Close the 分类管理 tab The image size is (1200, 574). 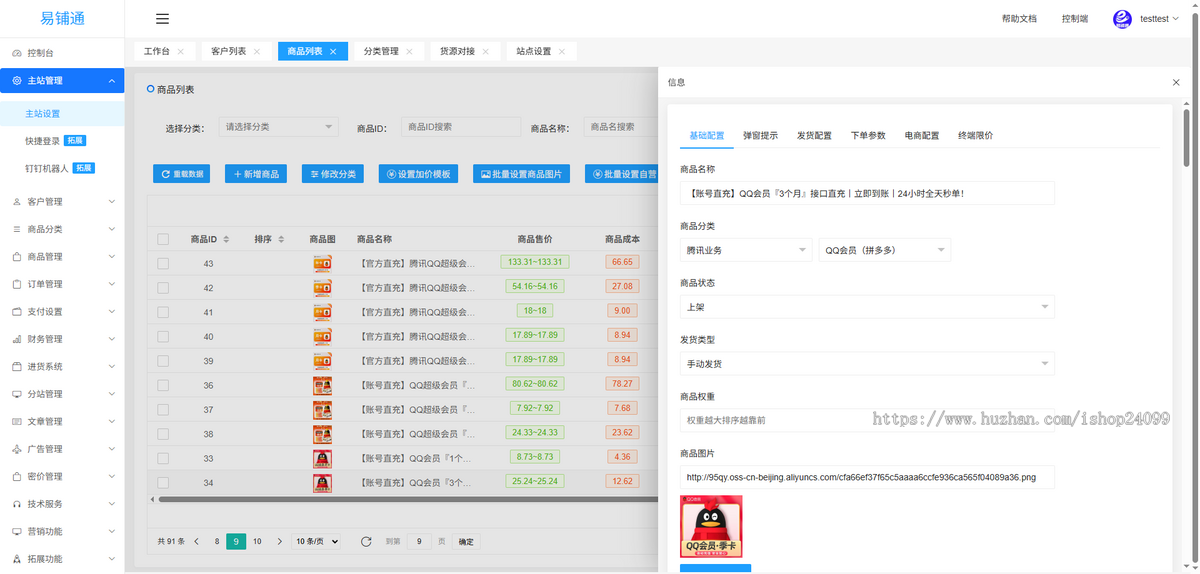point(409,51)
